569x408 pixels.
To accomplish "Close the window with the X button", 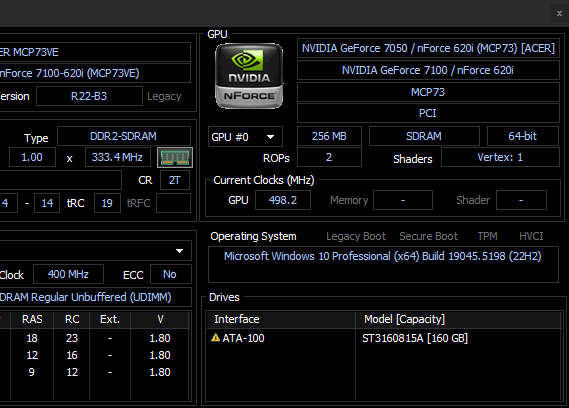I will (x=559, y=13).
